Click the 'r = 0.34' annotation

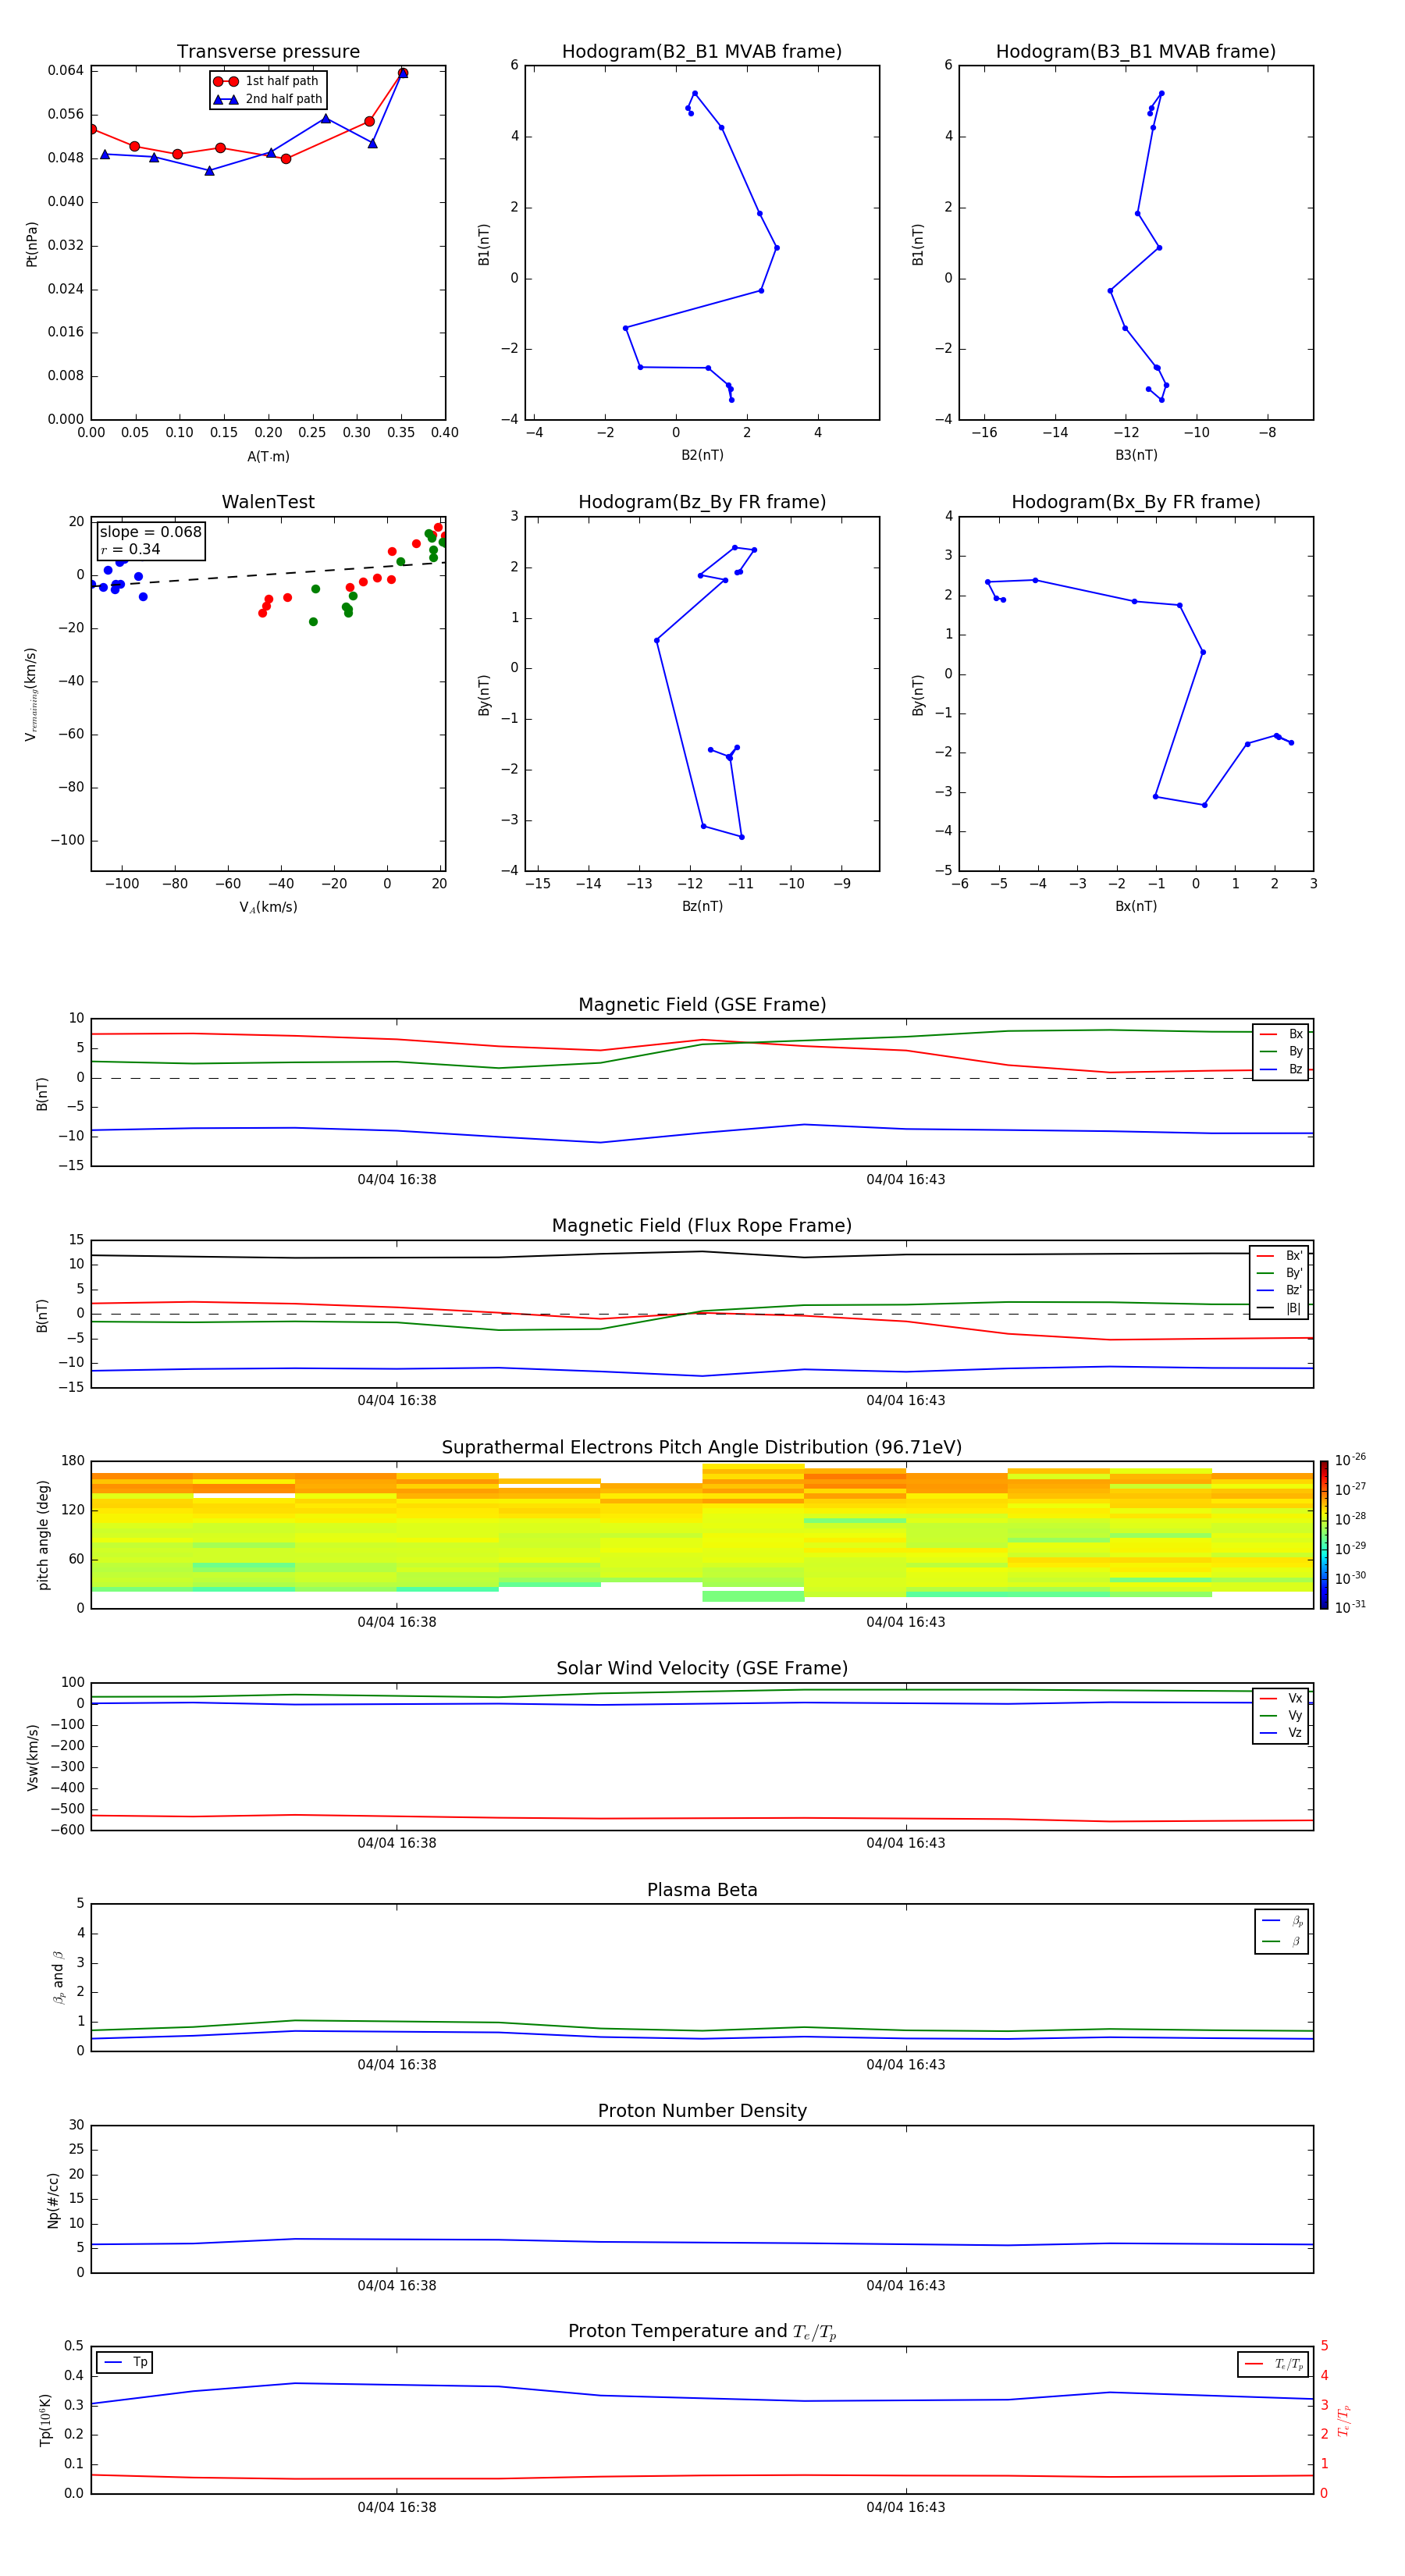tap(131, 549)
